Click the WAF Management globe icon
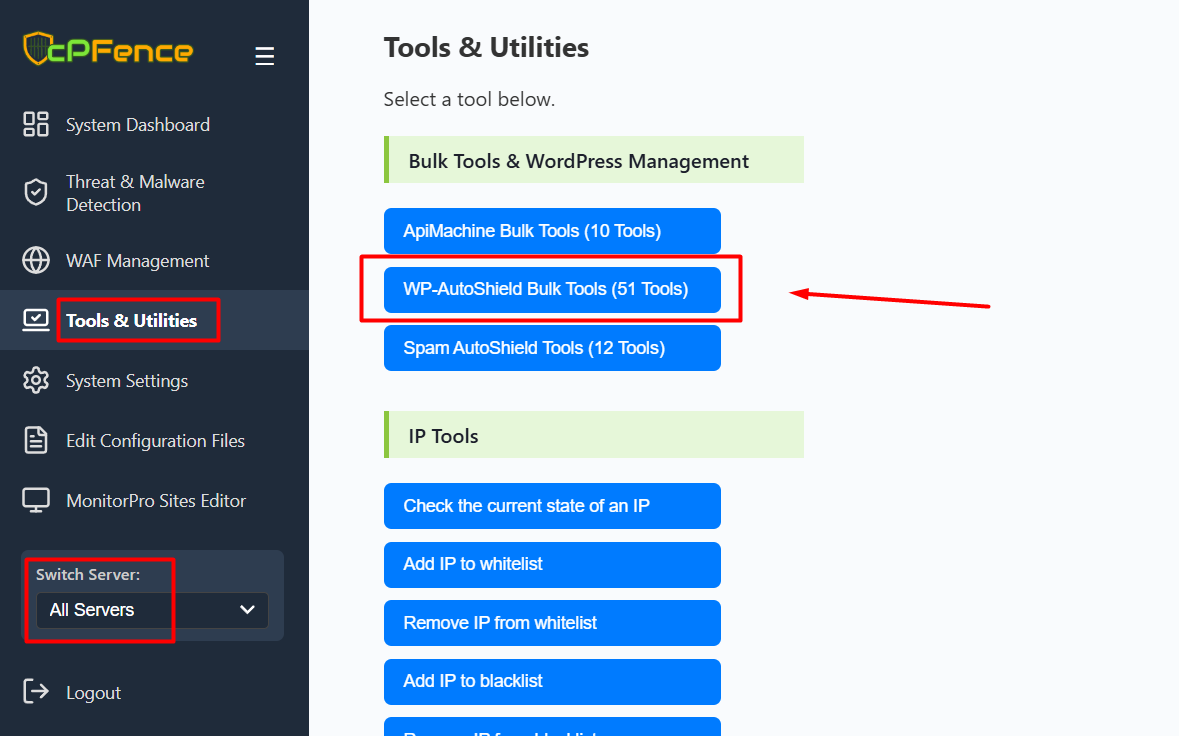The width and height of the screenshot is (1179, 736). (x=36, y=261)
